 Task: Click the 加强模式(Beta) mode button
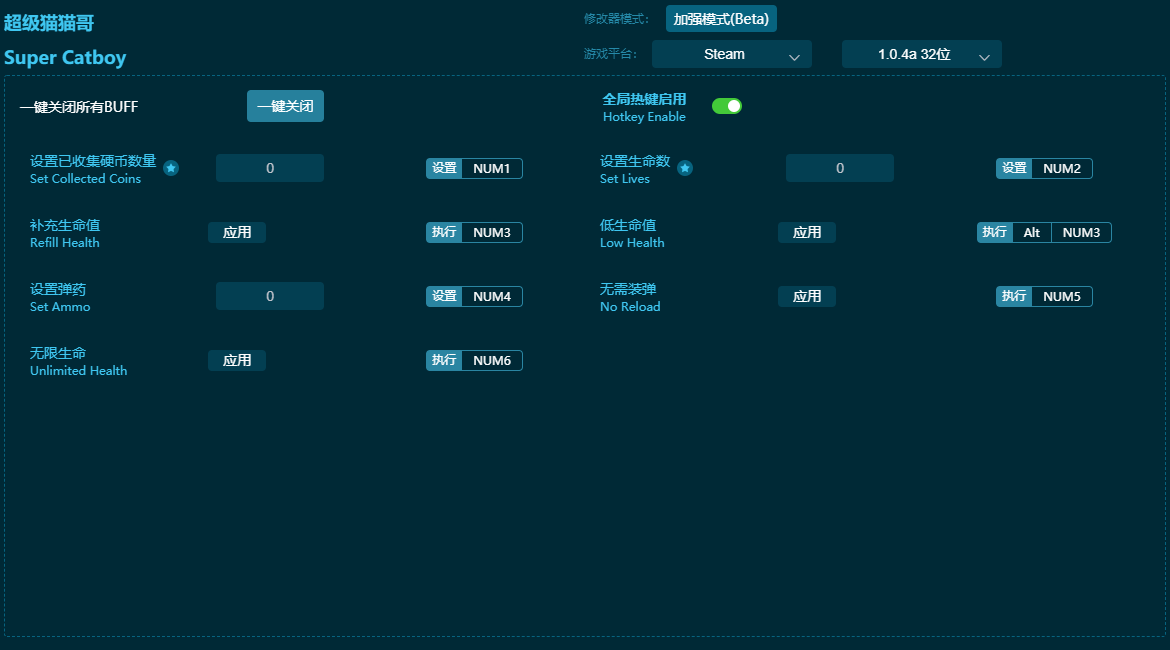tap(721, 19)
